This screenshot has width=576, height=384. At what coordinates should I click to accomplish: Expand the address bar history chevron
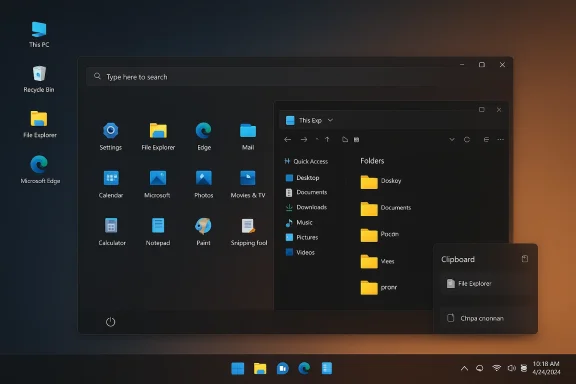pyautogui.click(x=452, y=140)
